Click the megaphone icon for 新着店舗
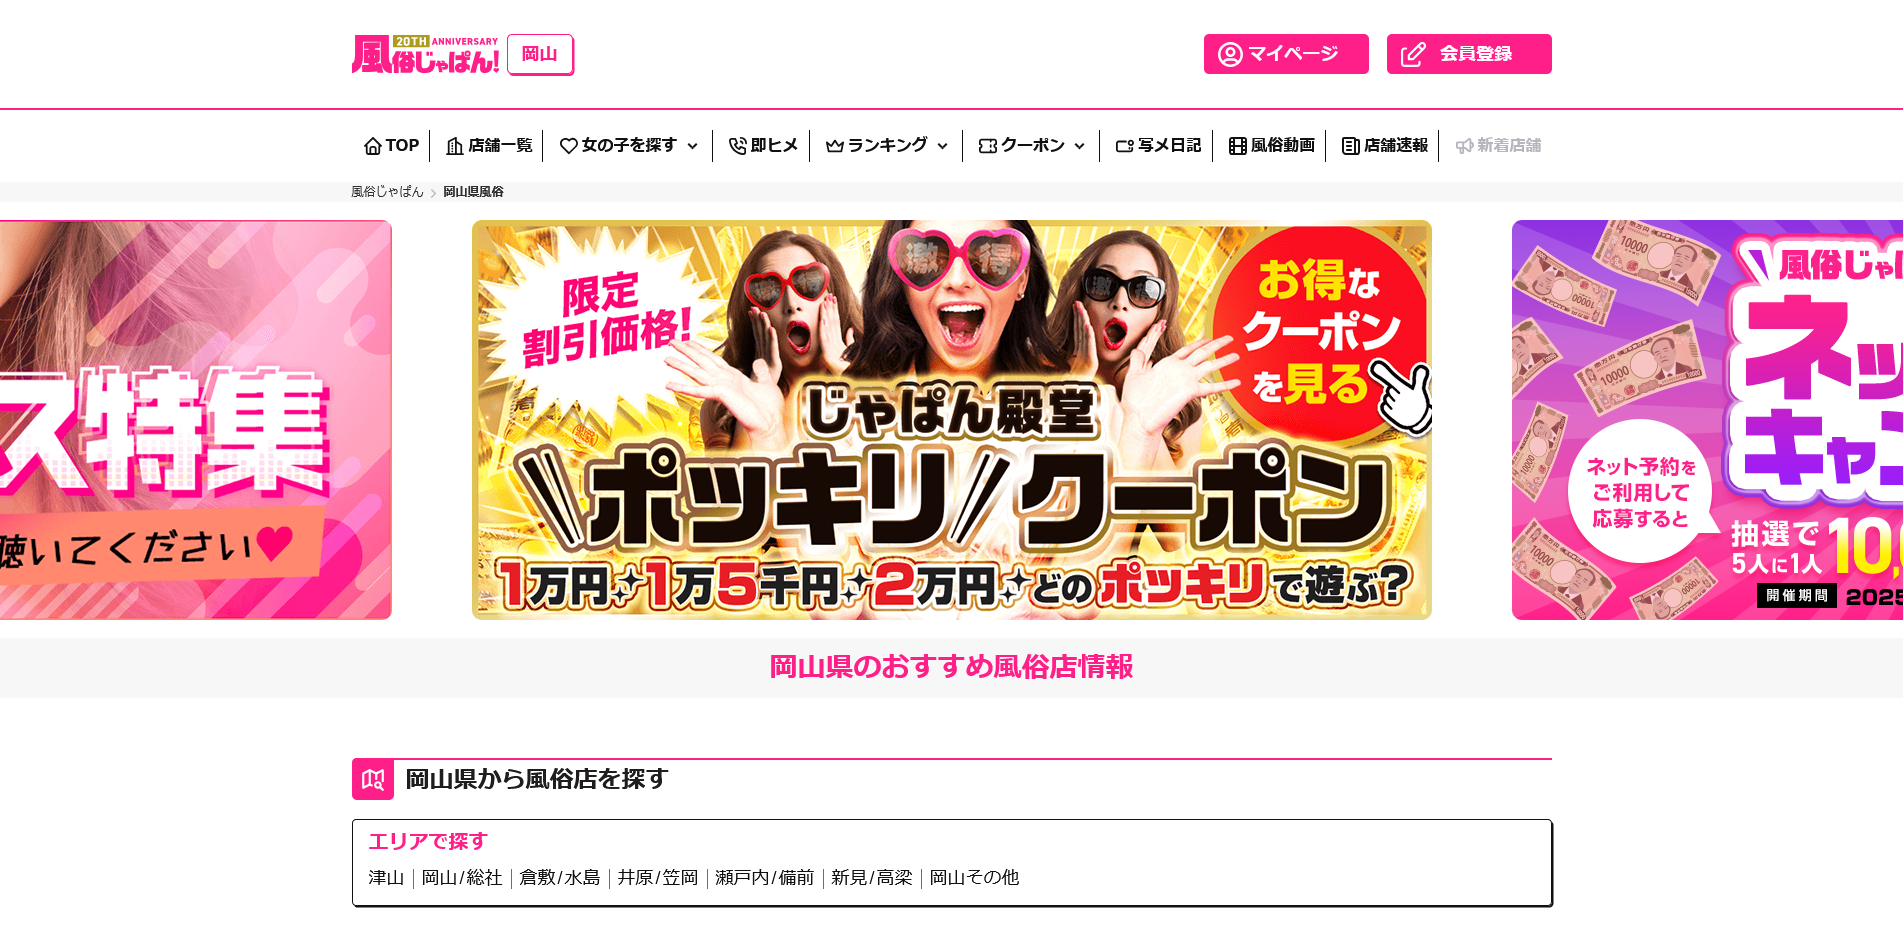This screenshot has width=1903, height=927. 1465,146
